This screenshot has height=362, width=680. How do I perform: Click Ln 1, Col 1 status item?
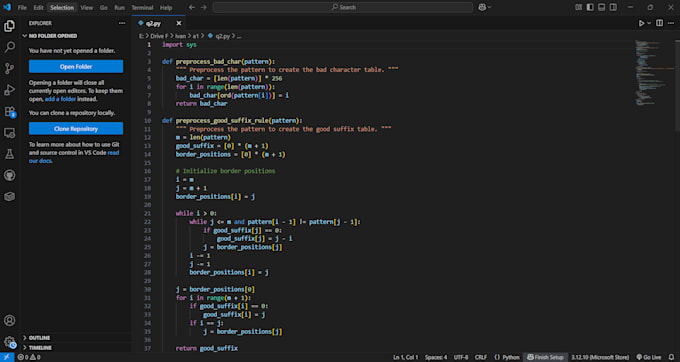(x=406, y=357)
